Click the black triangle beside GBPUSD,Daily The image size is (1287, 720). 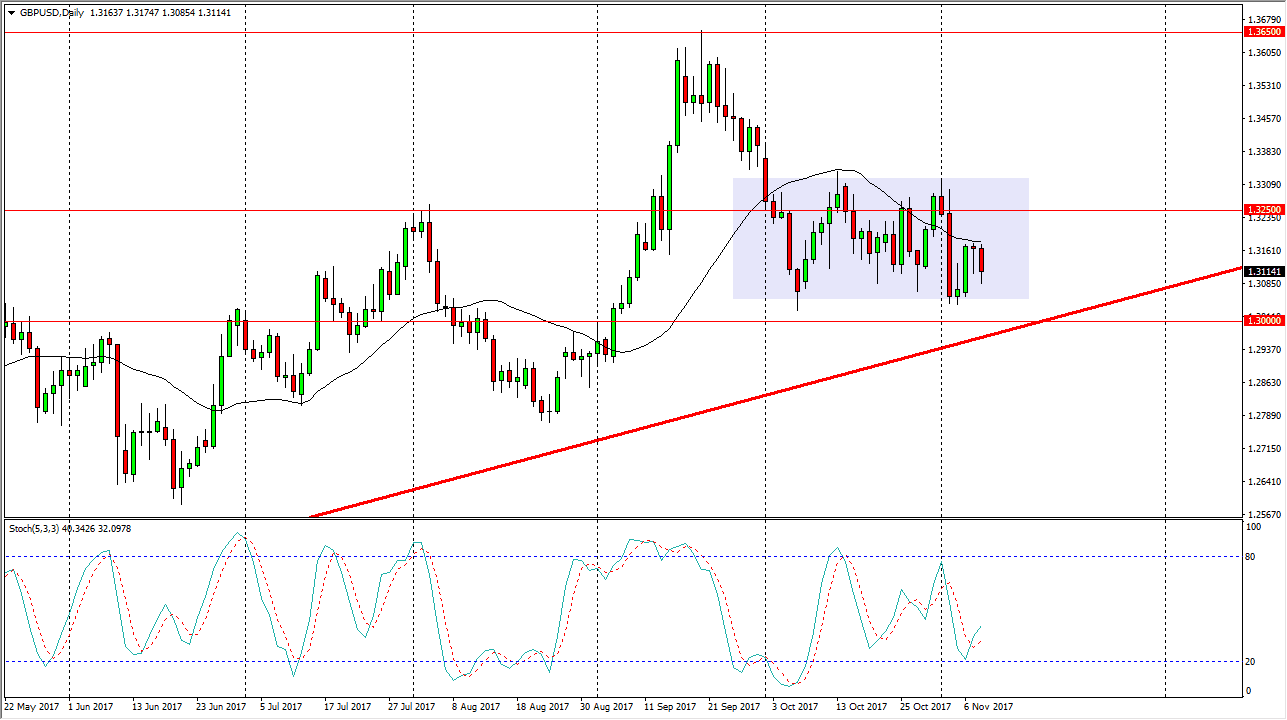[x=10, y=13]
